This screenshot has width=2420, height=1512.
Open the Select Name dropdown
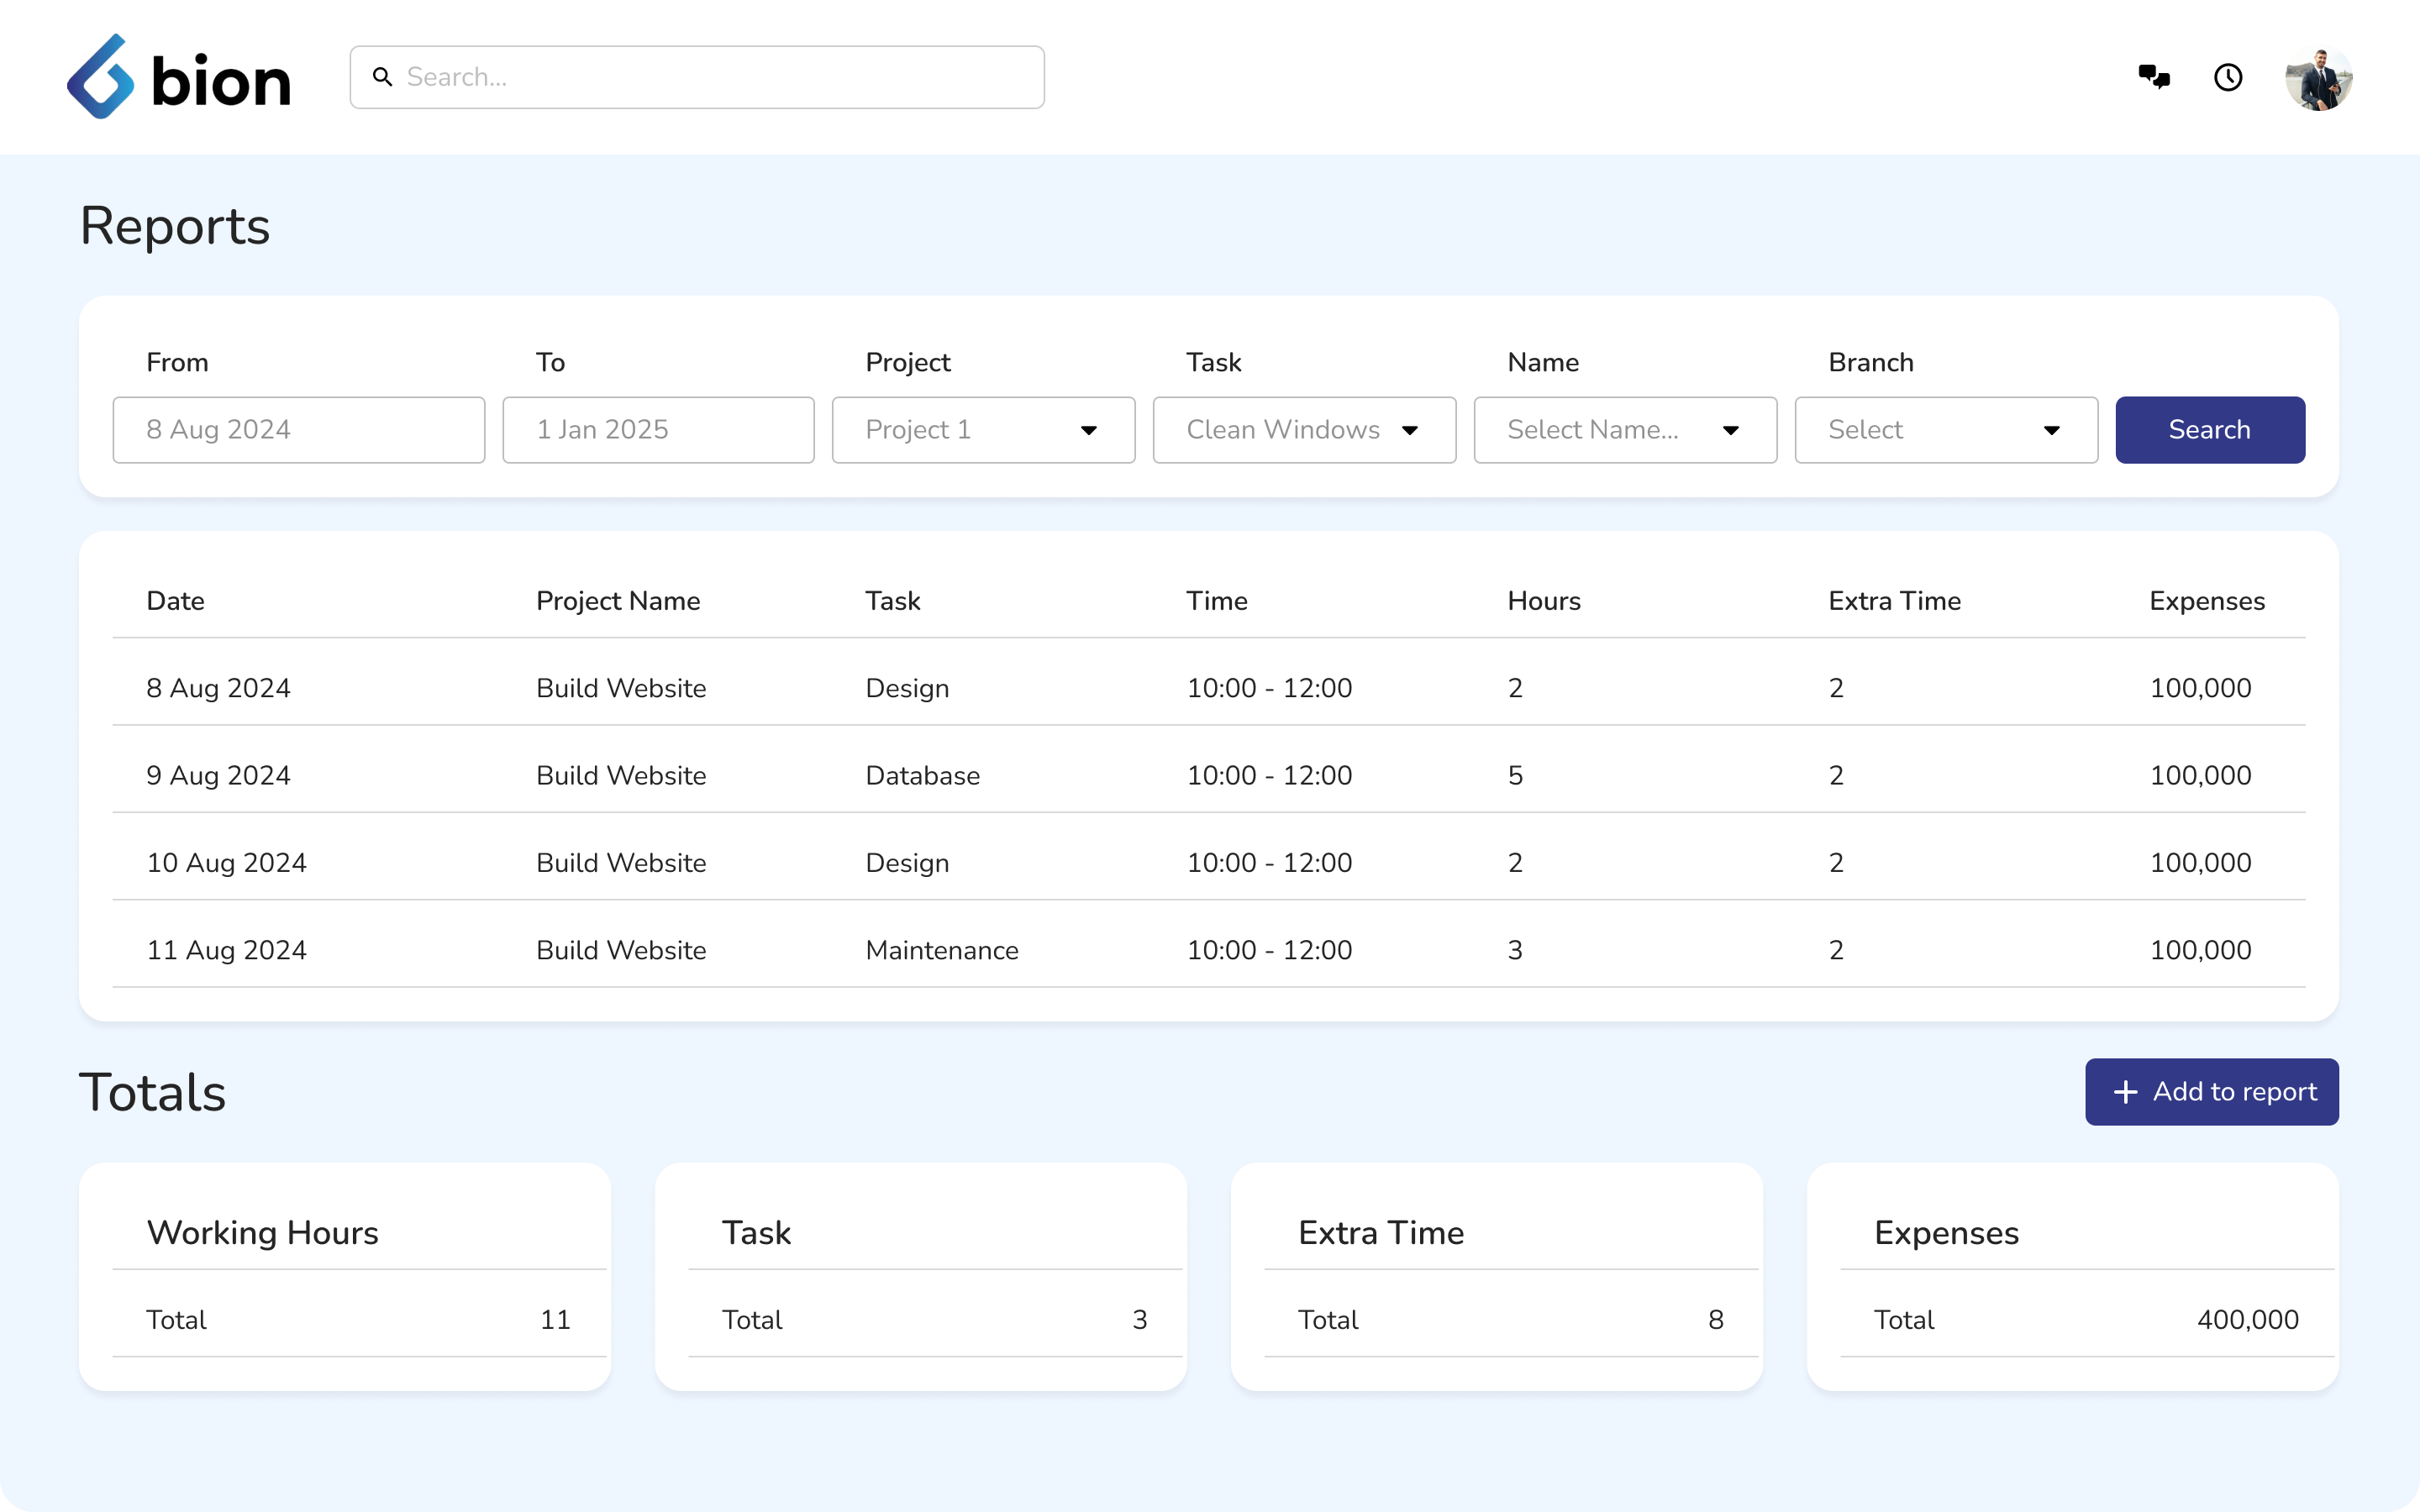pos(1624,430)
